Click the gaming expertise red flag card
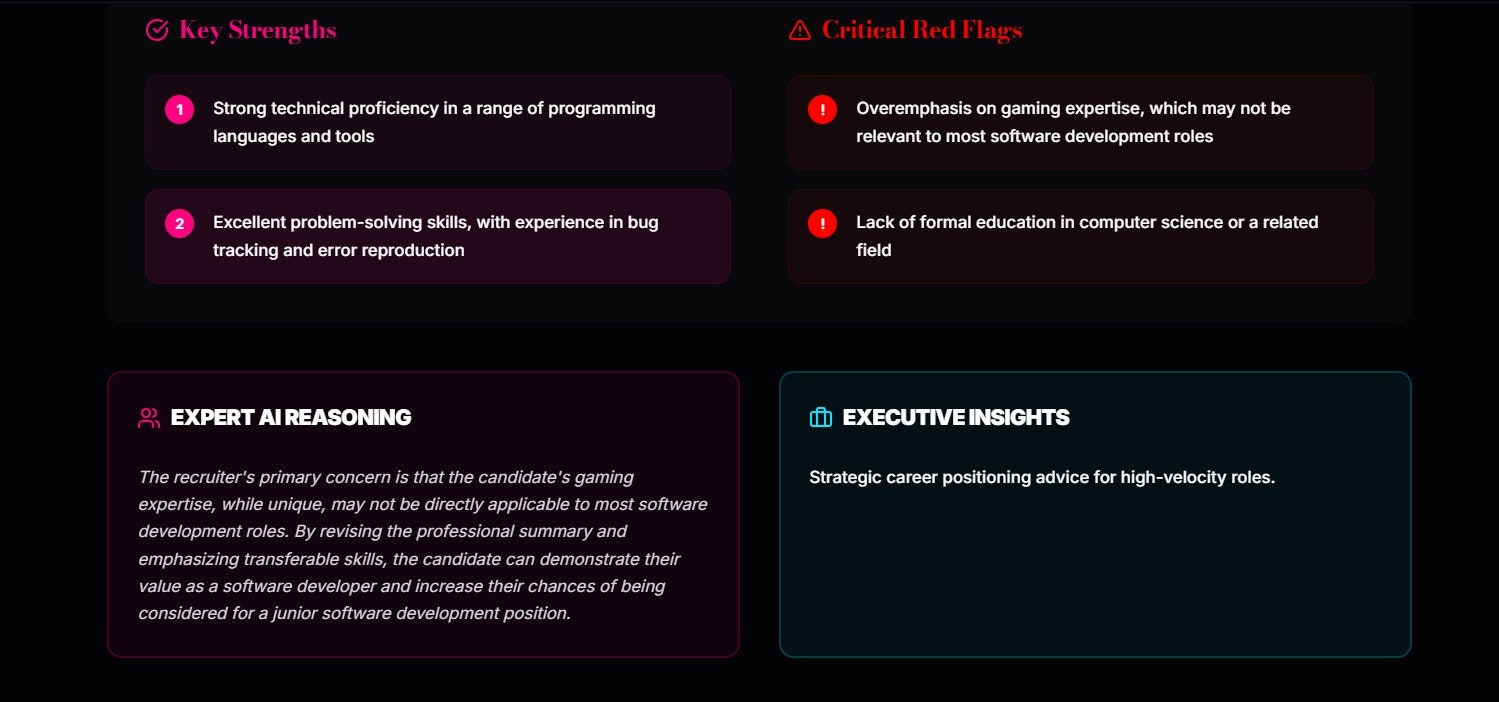The width and height of the screenshot is (1499, 702). coord(1080,122)
